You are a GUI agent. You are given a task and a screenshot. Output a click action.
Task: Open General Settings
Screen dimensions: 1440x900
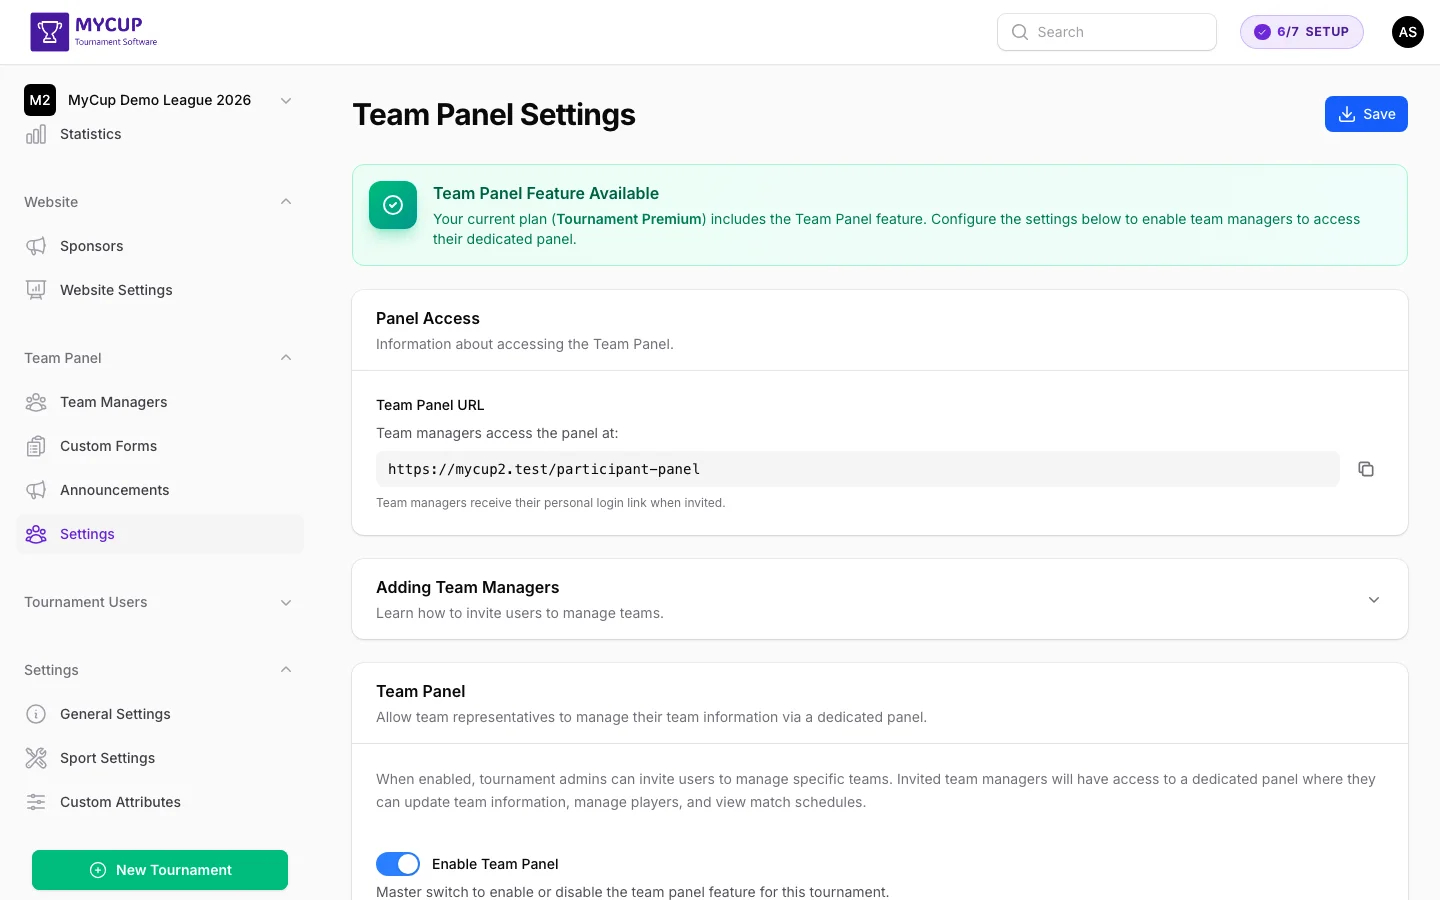click(x=160, y=714)
